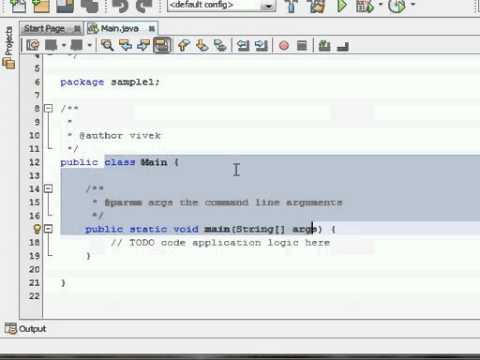Open the Output panel at bottom
This screenshot has width=480, height=360.
25,329
